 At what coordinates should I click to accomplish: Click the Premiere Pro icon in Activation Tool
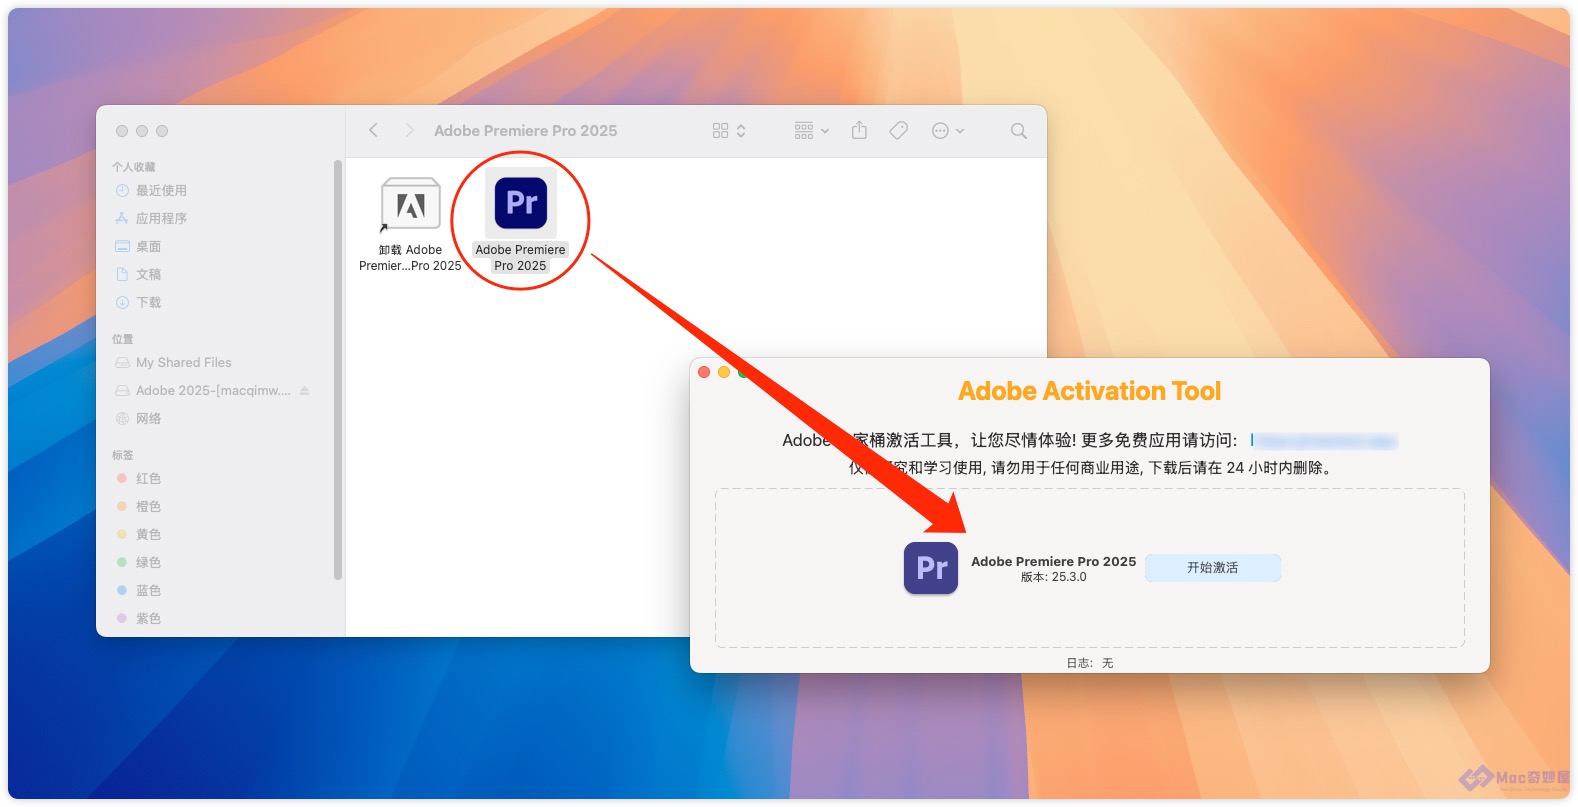(931, 568)
